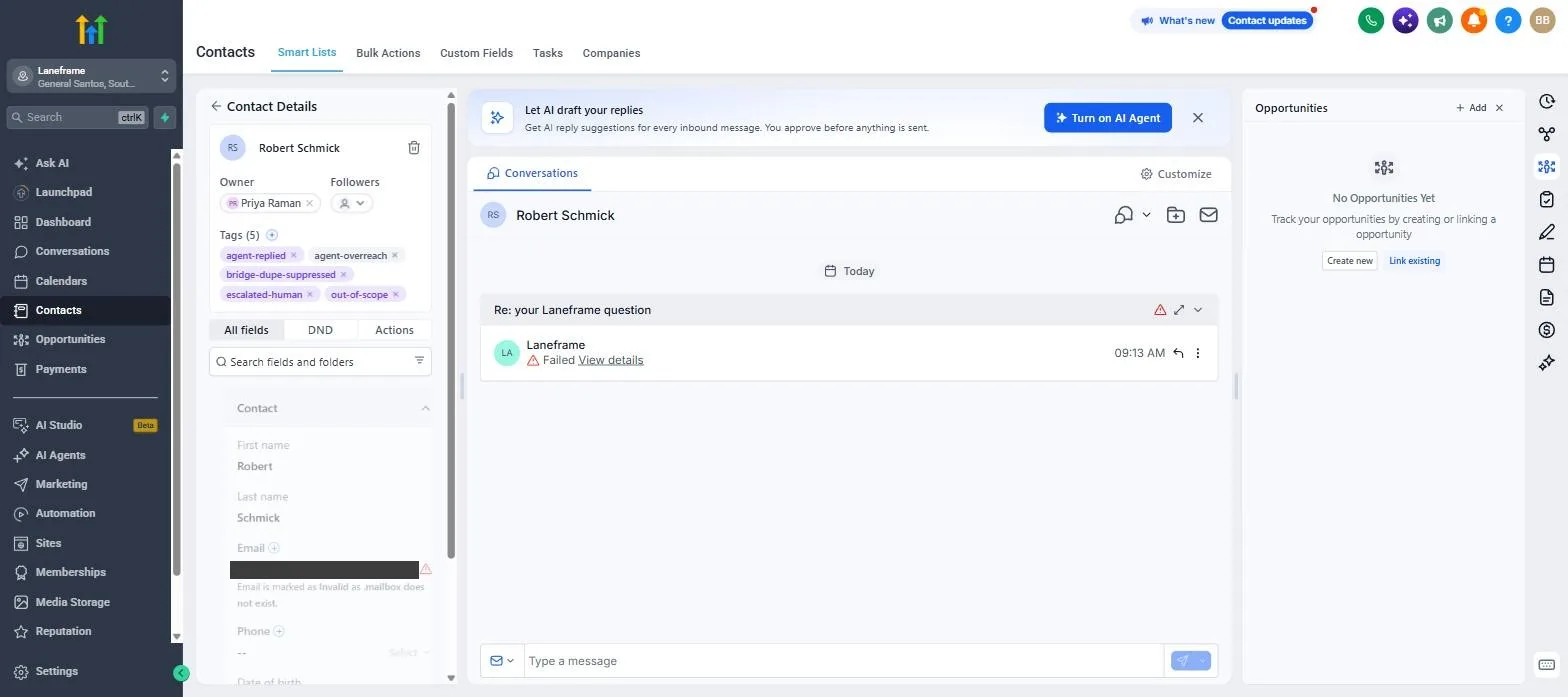Click Create new opportunity
Image resolution: width=1568 pixels, height=697 pixels.
click(x=1350, y=261)
